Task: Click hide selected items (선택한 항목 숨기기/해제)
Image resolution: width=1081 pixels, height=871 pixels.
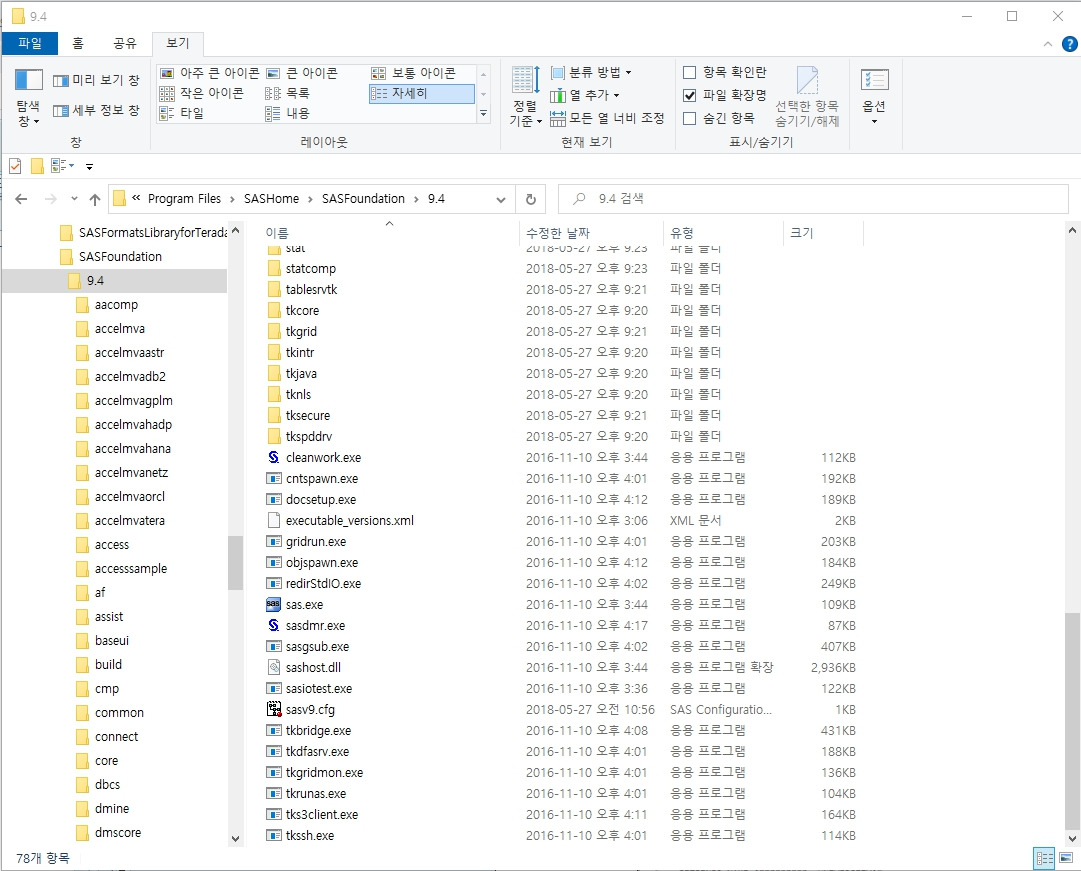Action: pos(807,97)
